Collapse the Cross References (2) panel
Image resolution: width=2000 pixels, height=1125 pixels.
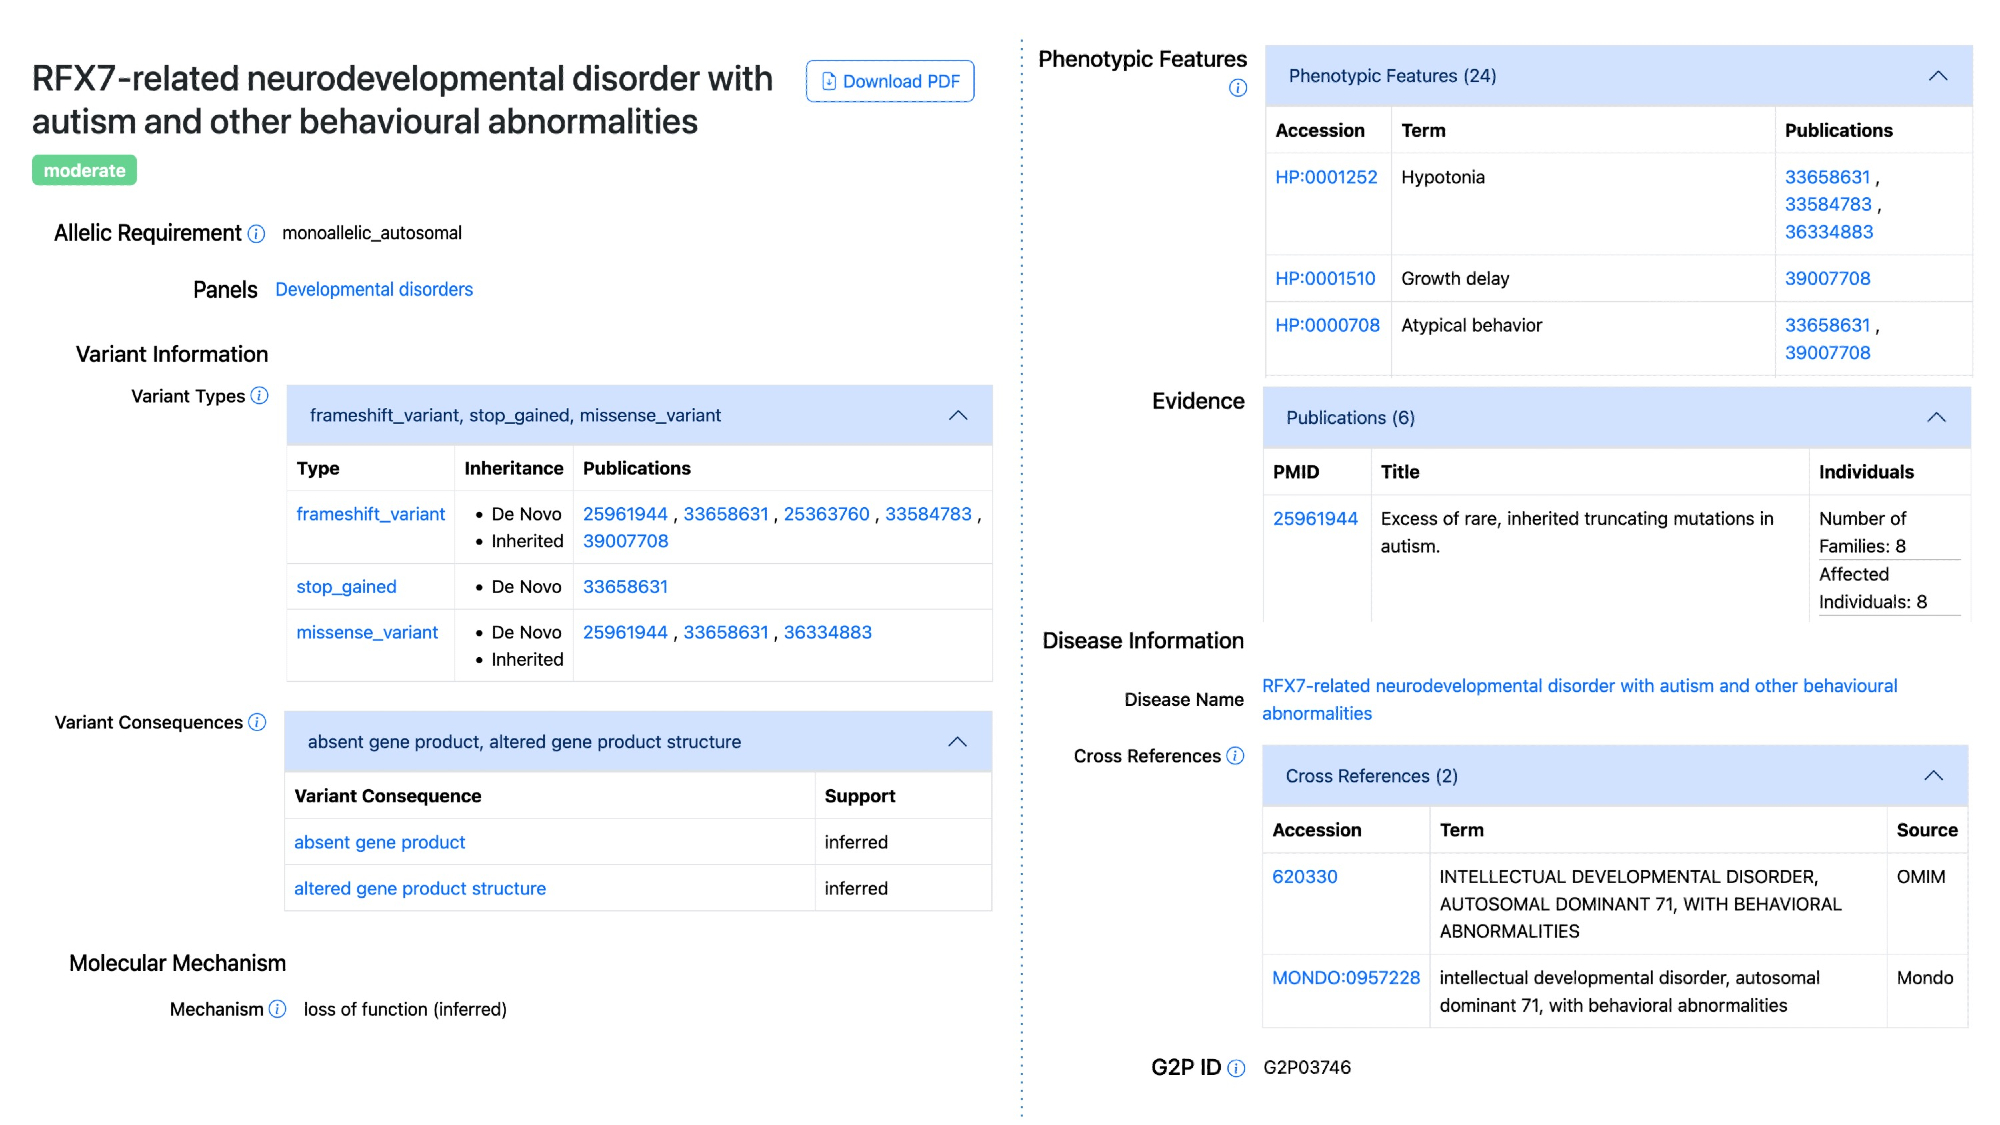(x=1934, y=776)
